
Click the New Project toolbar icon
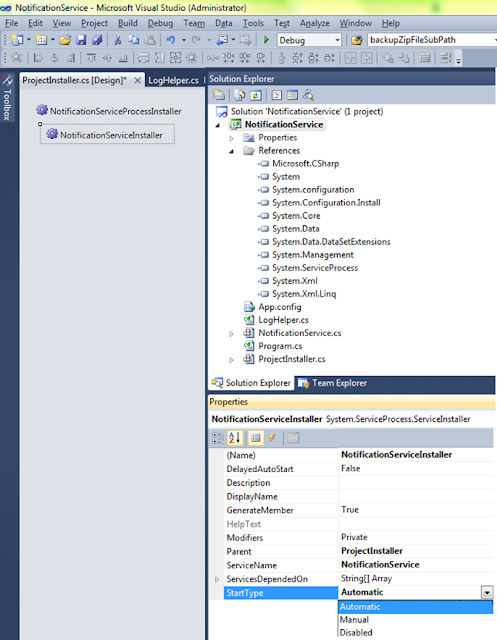pyautogui.click(x=17, y=40)
